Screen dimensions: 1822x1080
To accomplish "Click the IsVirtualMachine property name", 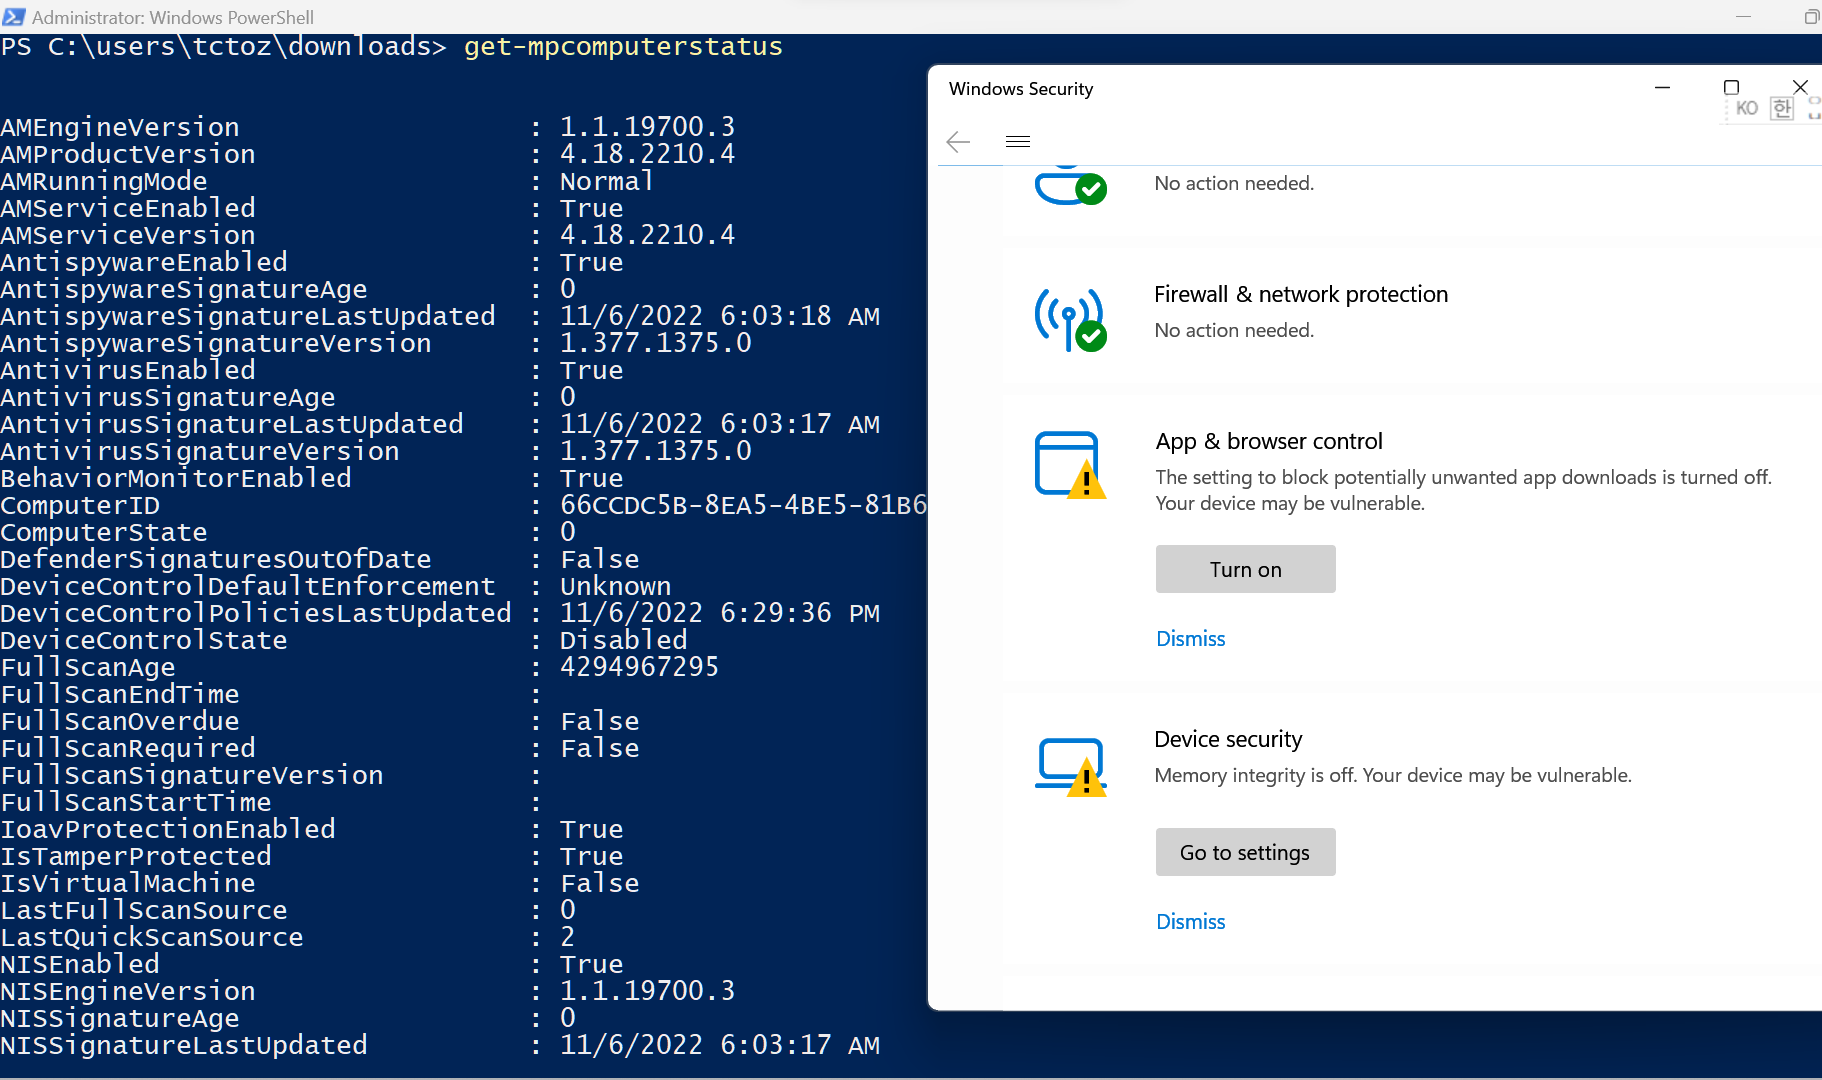I will tap(128, 883).
